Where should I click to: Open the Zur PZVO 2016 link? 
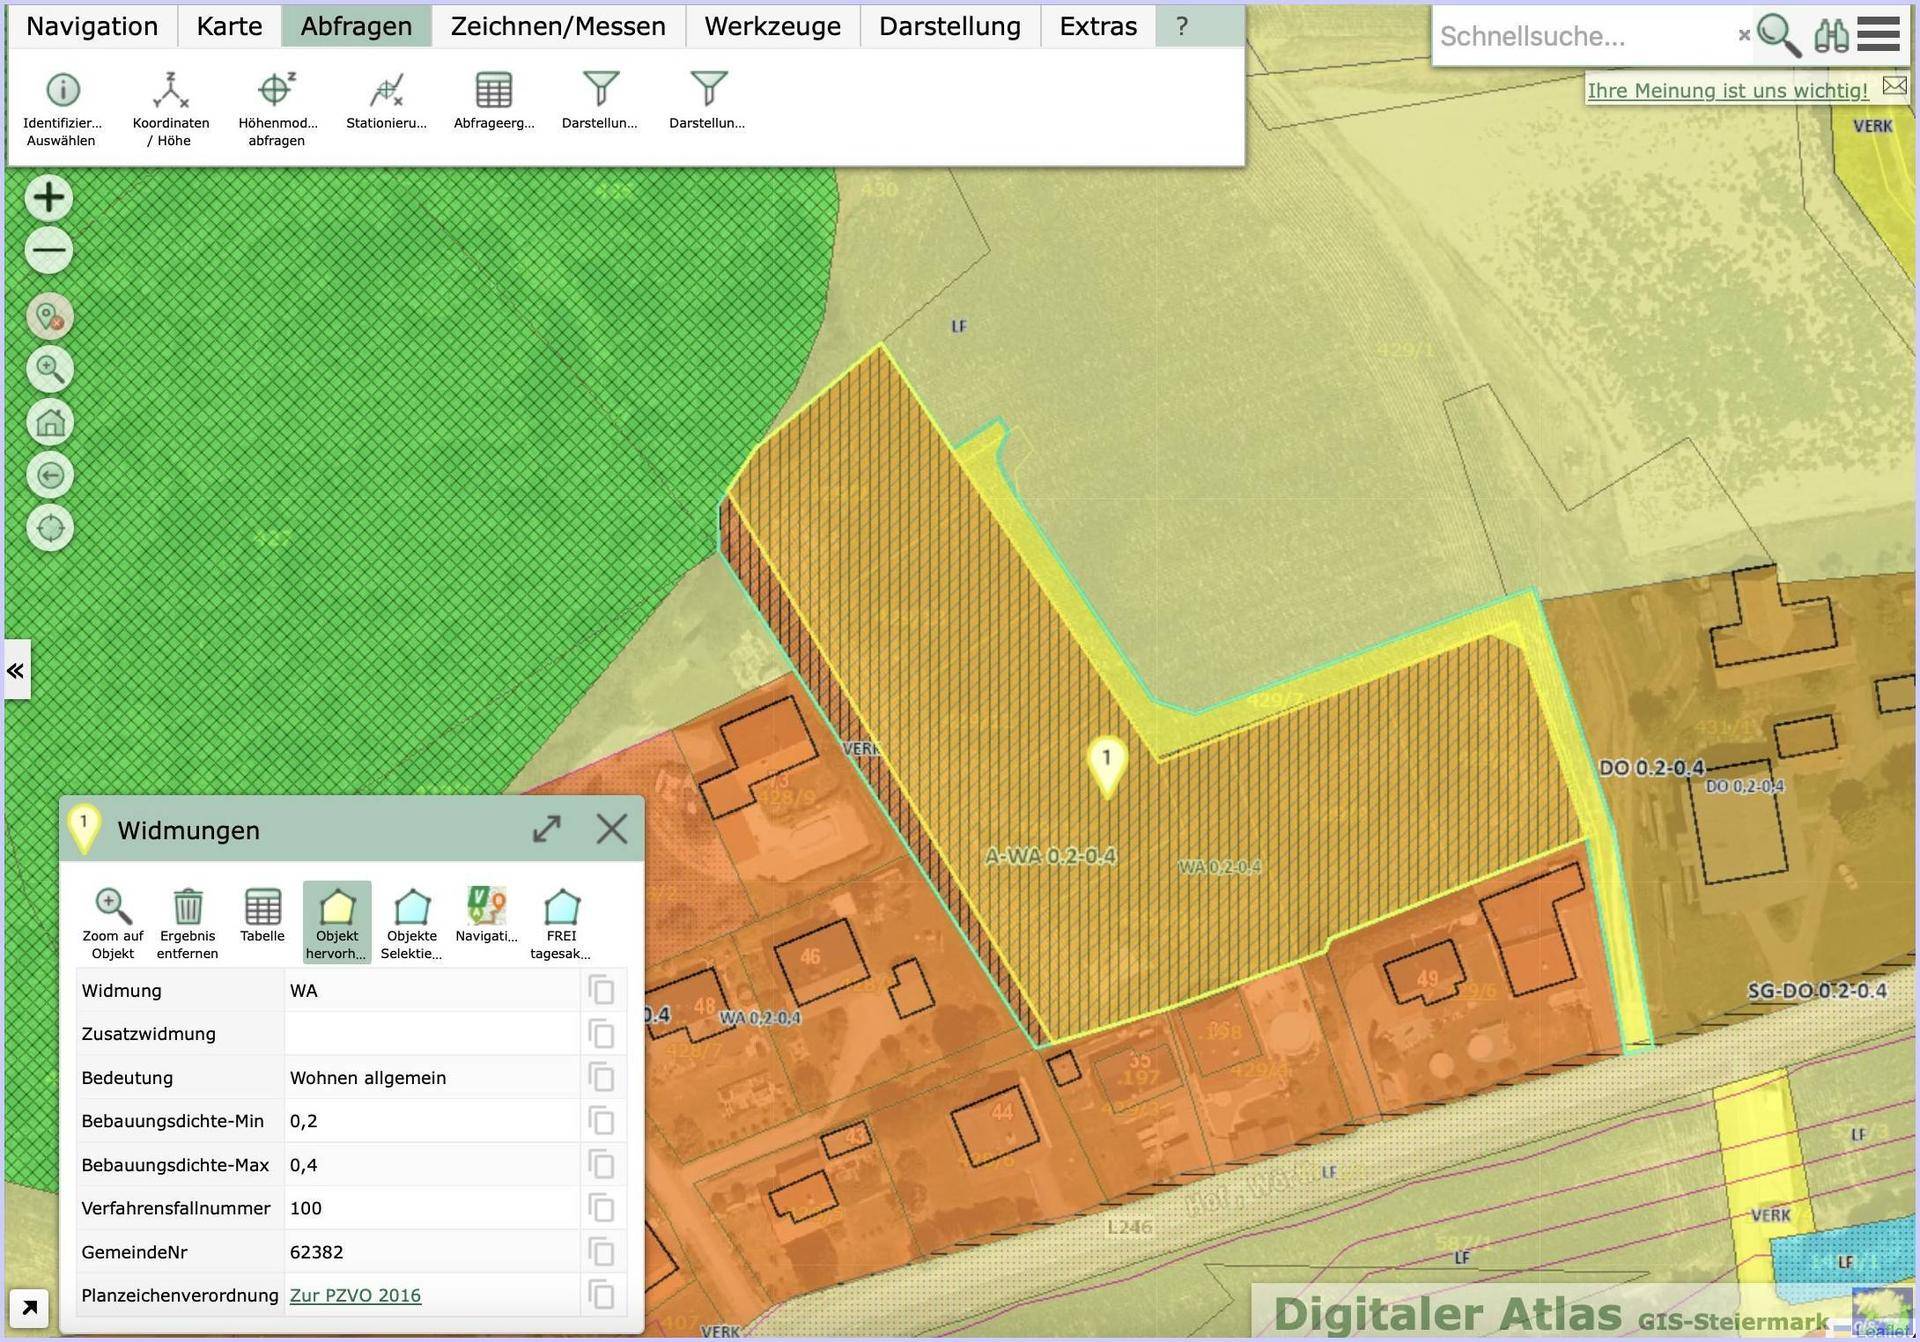(355, 1295)
